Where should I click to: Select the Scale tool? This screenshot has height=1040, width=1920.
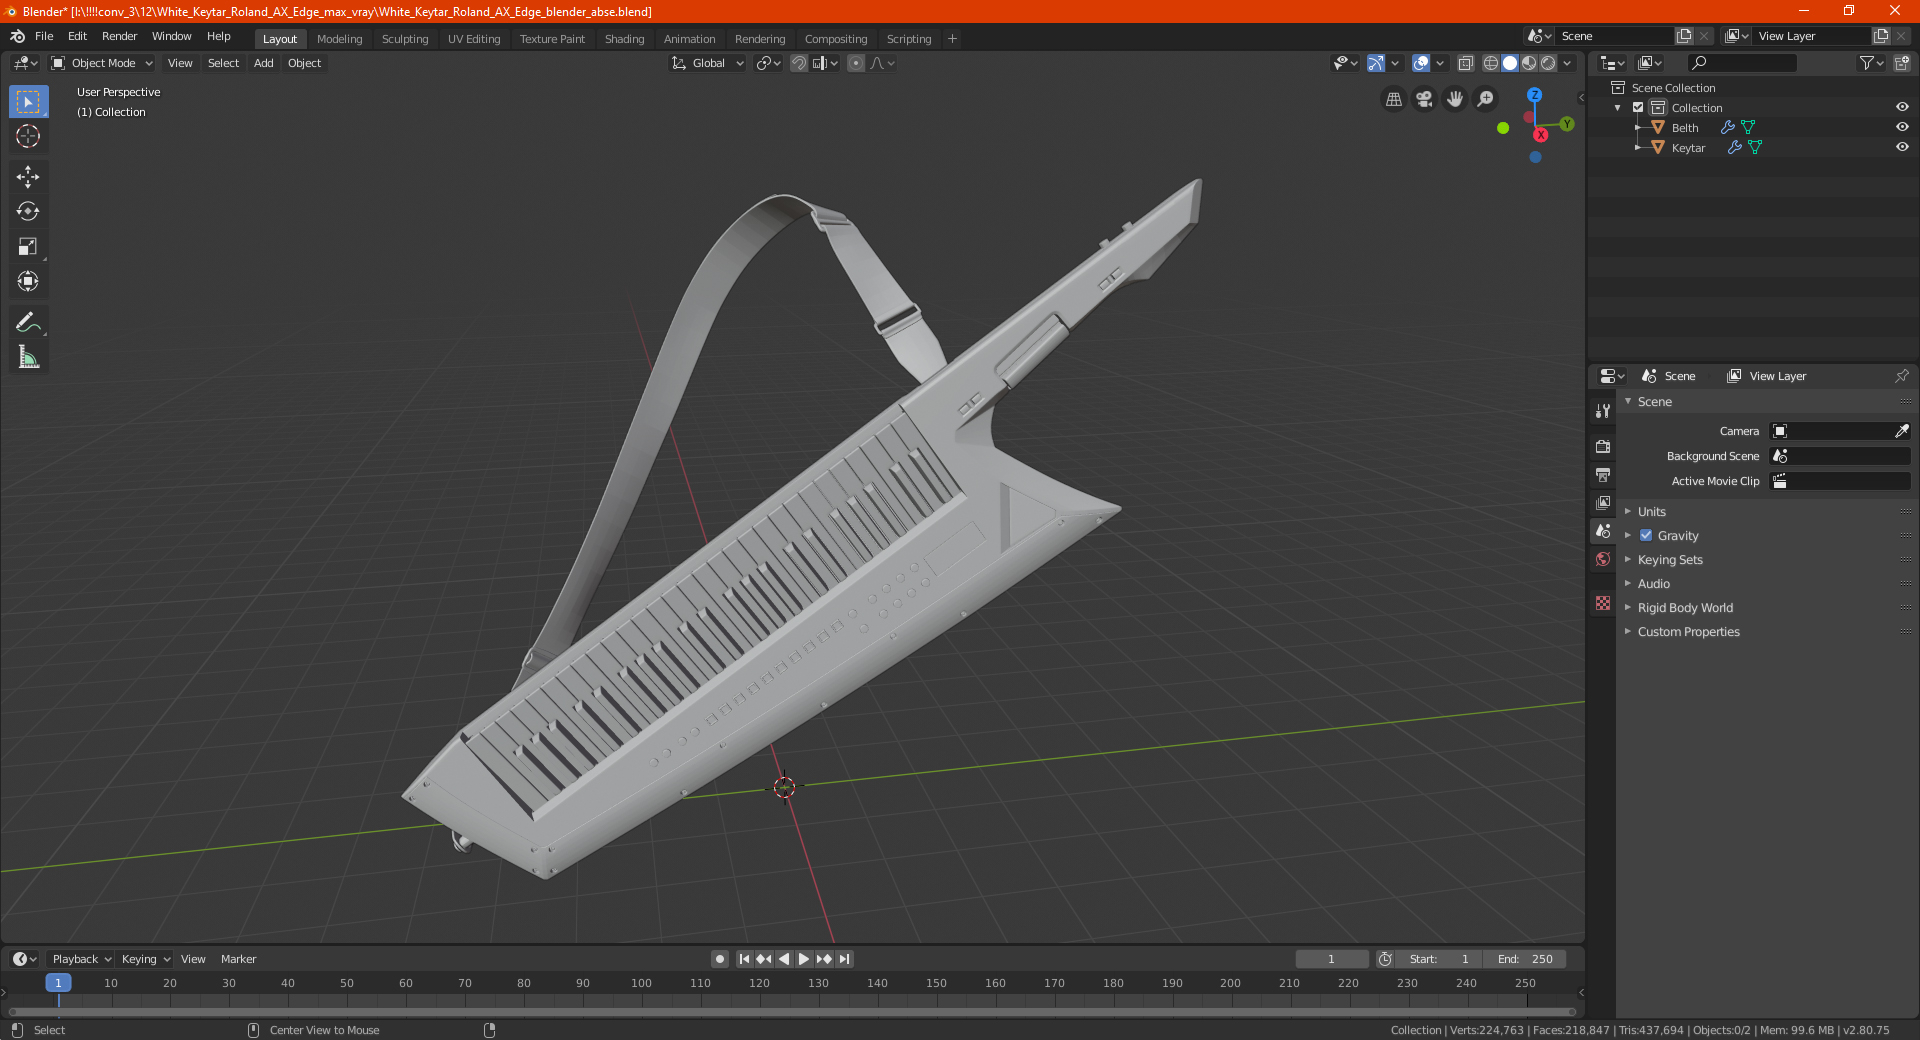coord(28,246)
